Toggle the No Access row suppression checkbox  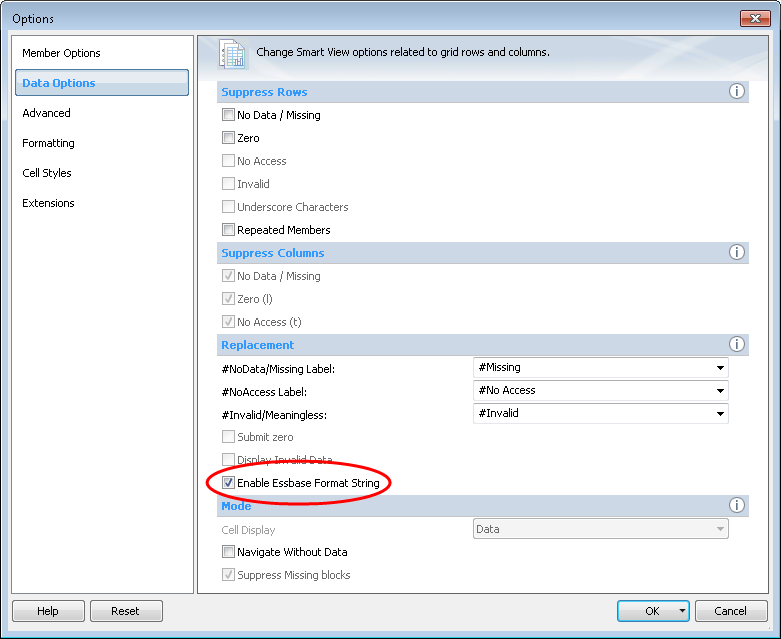[x=228, y=160]
